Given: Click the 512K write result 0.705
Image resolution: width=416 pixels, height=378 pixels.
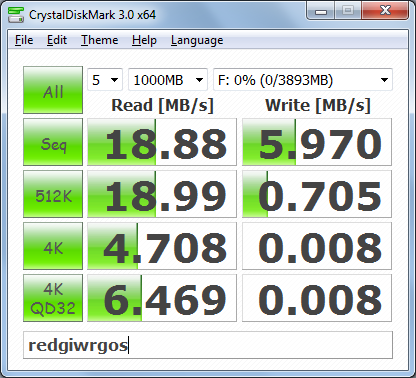Looking at the screenshot, I should [x=317, y=194].
